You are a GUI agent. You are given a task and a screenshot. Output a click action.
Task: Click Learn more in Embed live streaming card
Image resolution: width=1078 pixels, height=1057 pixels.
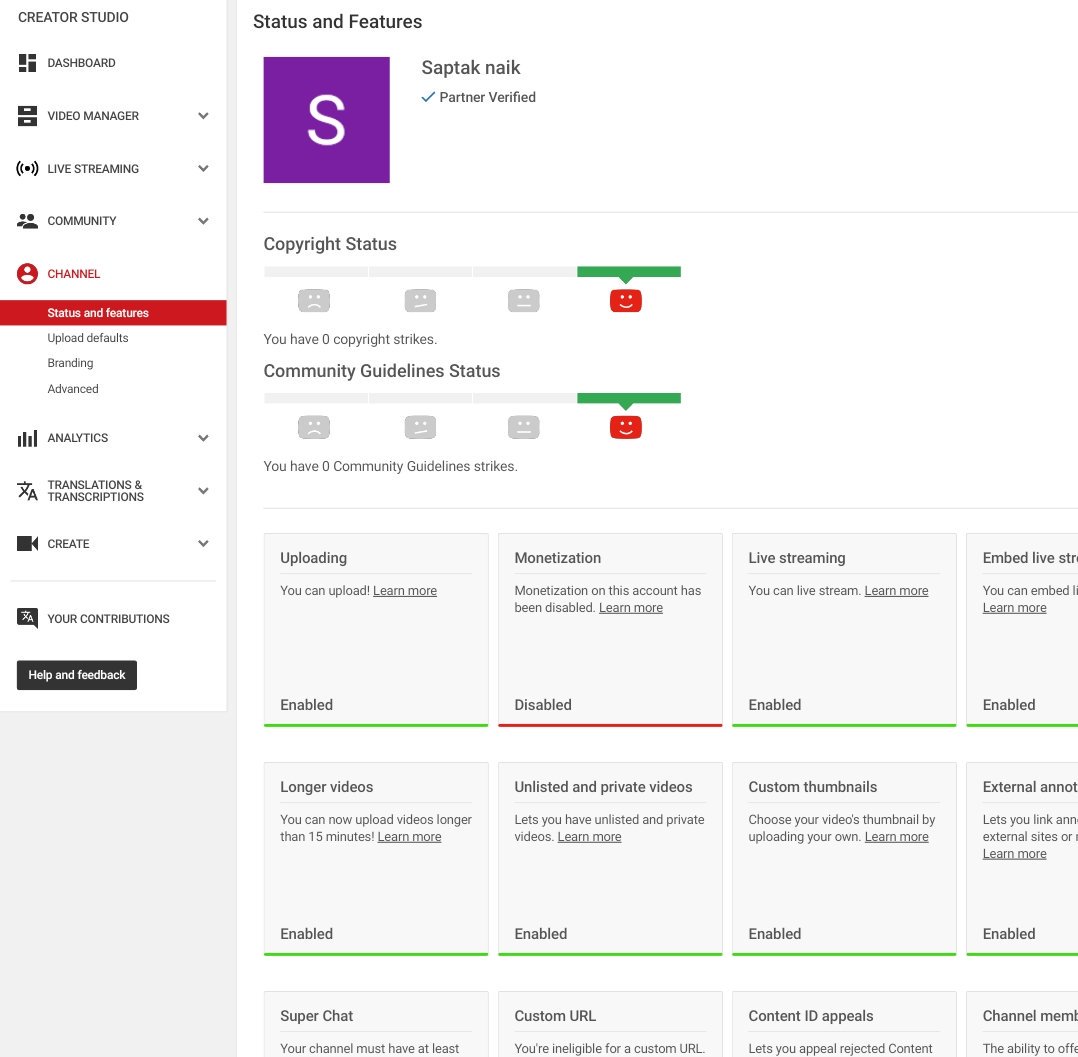(x=1014, y=608)
